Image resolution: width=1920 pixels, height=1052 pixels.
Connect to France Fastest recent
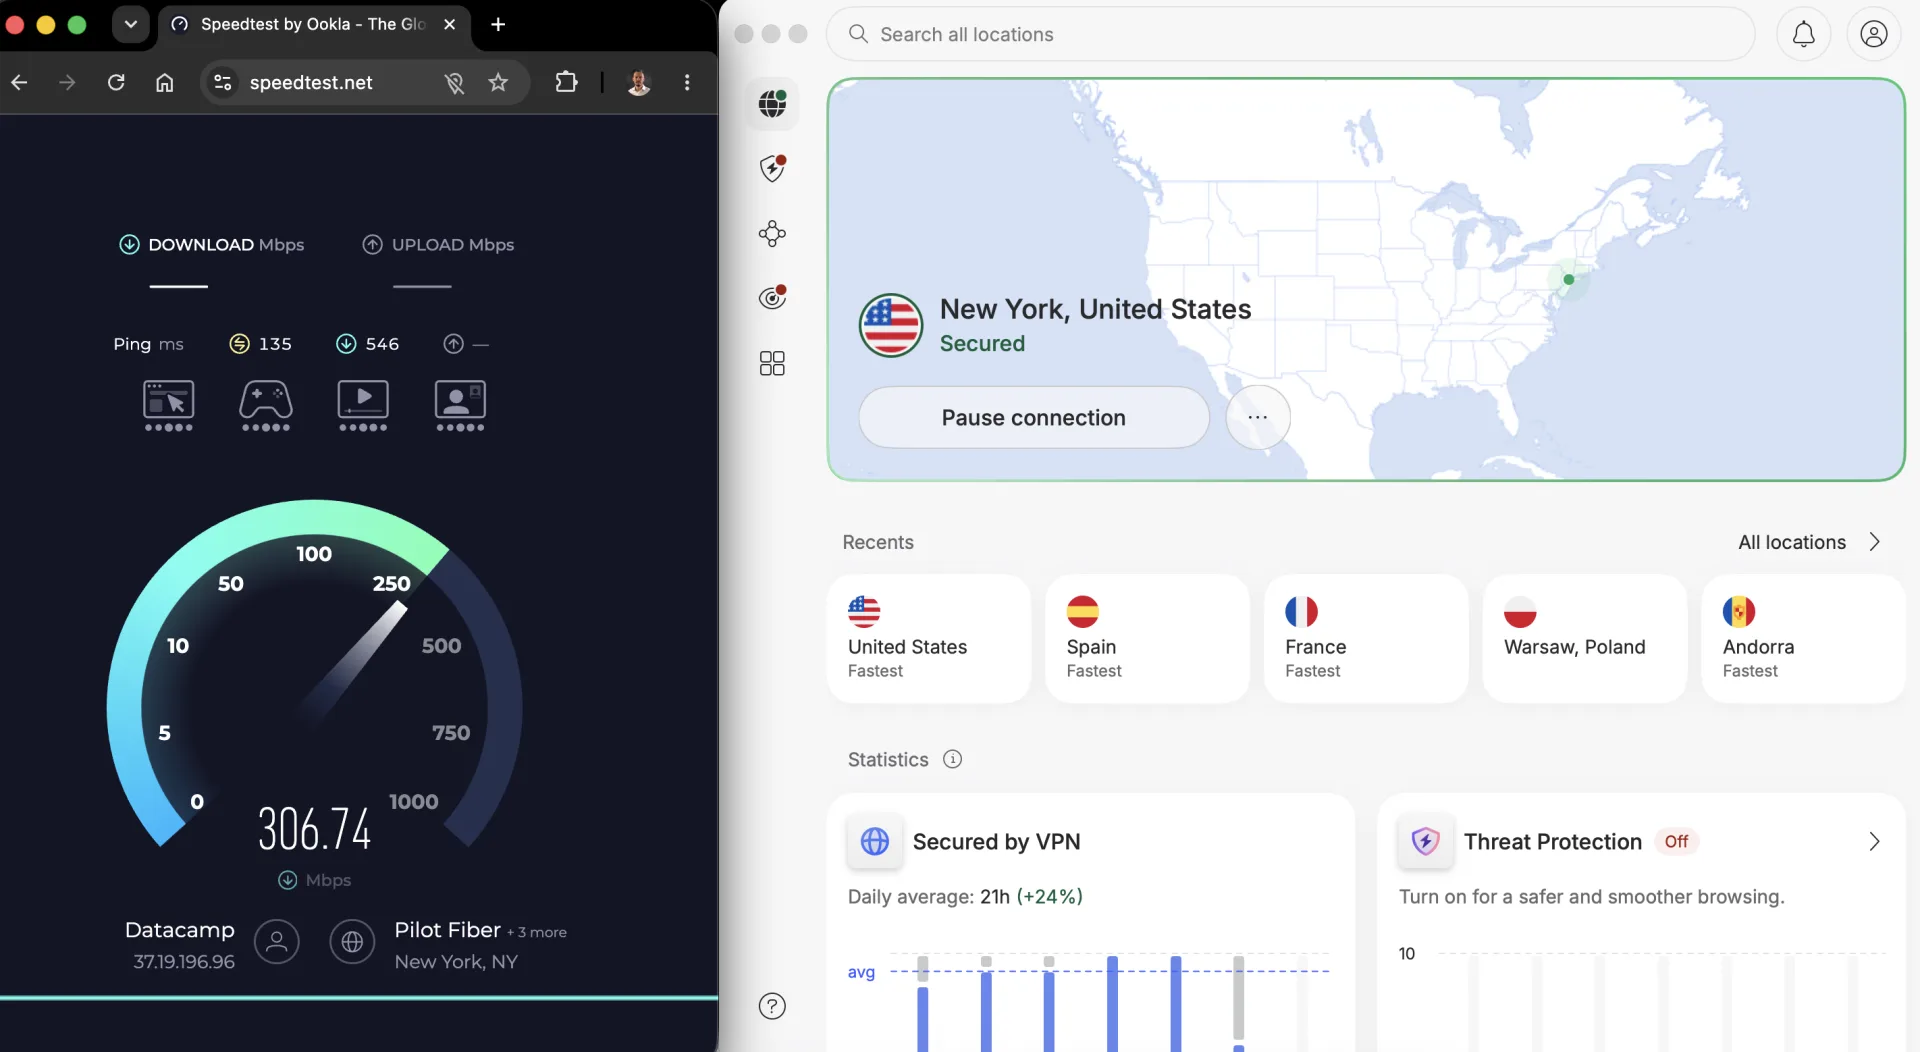[1365, 638]
